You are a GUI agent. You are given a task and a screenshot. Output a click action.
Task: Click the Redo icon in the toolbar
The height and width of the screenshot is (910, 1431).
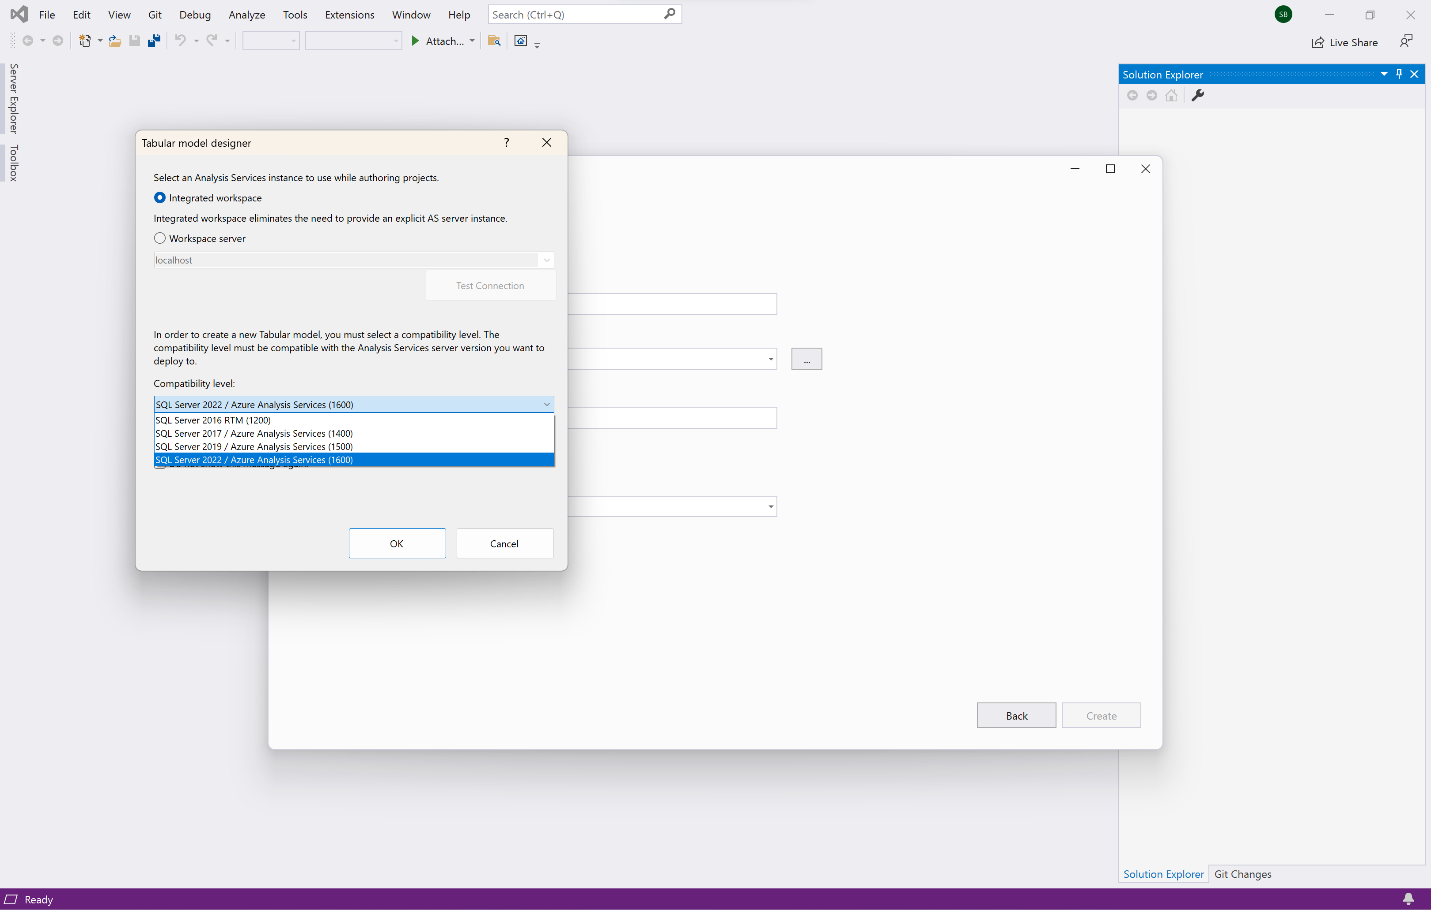[x=210, y=41]
